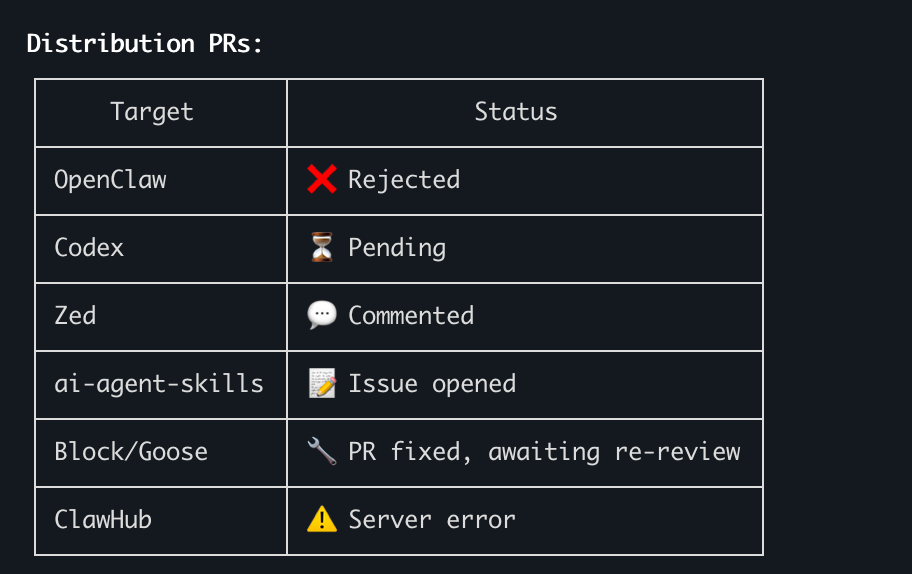Screen dimensions: 912x574
Task: Select the Status column header
Action: pos(515,112)
